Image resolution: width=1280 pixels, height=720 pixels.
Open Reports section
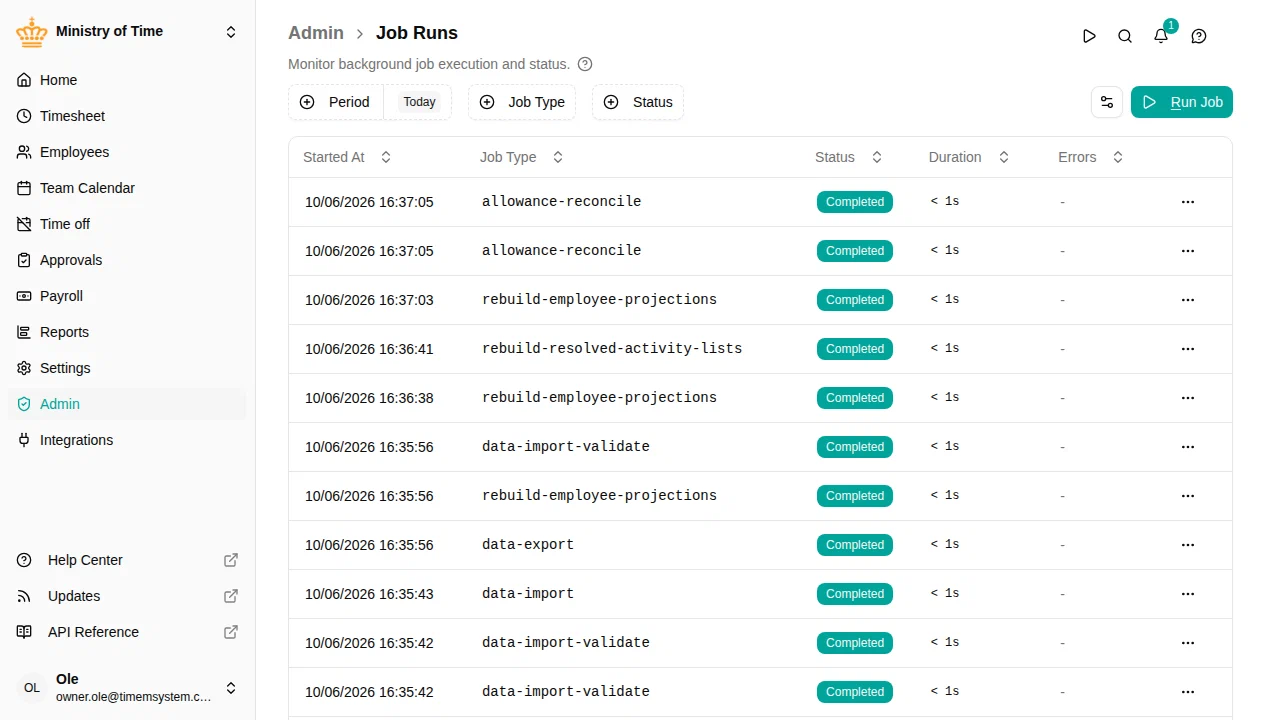tap(127, 332)
